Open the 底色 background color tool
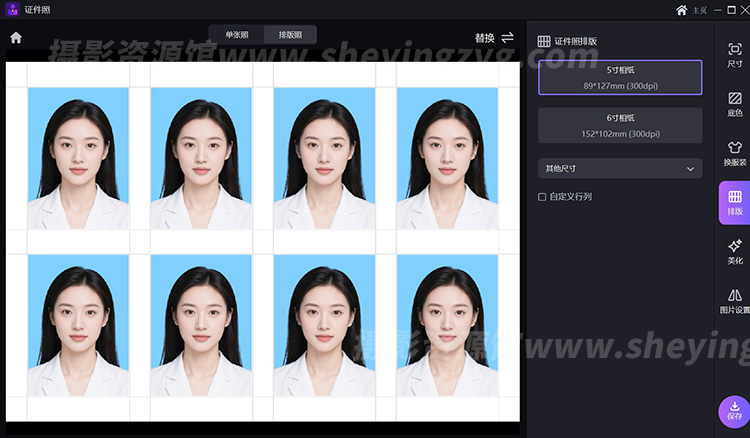The image size is (750, 438). (734, 104)
